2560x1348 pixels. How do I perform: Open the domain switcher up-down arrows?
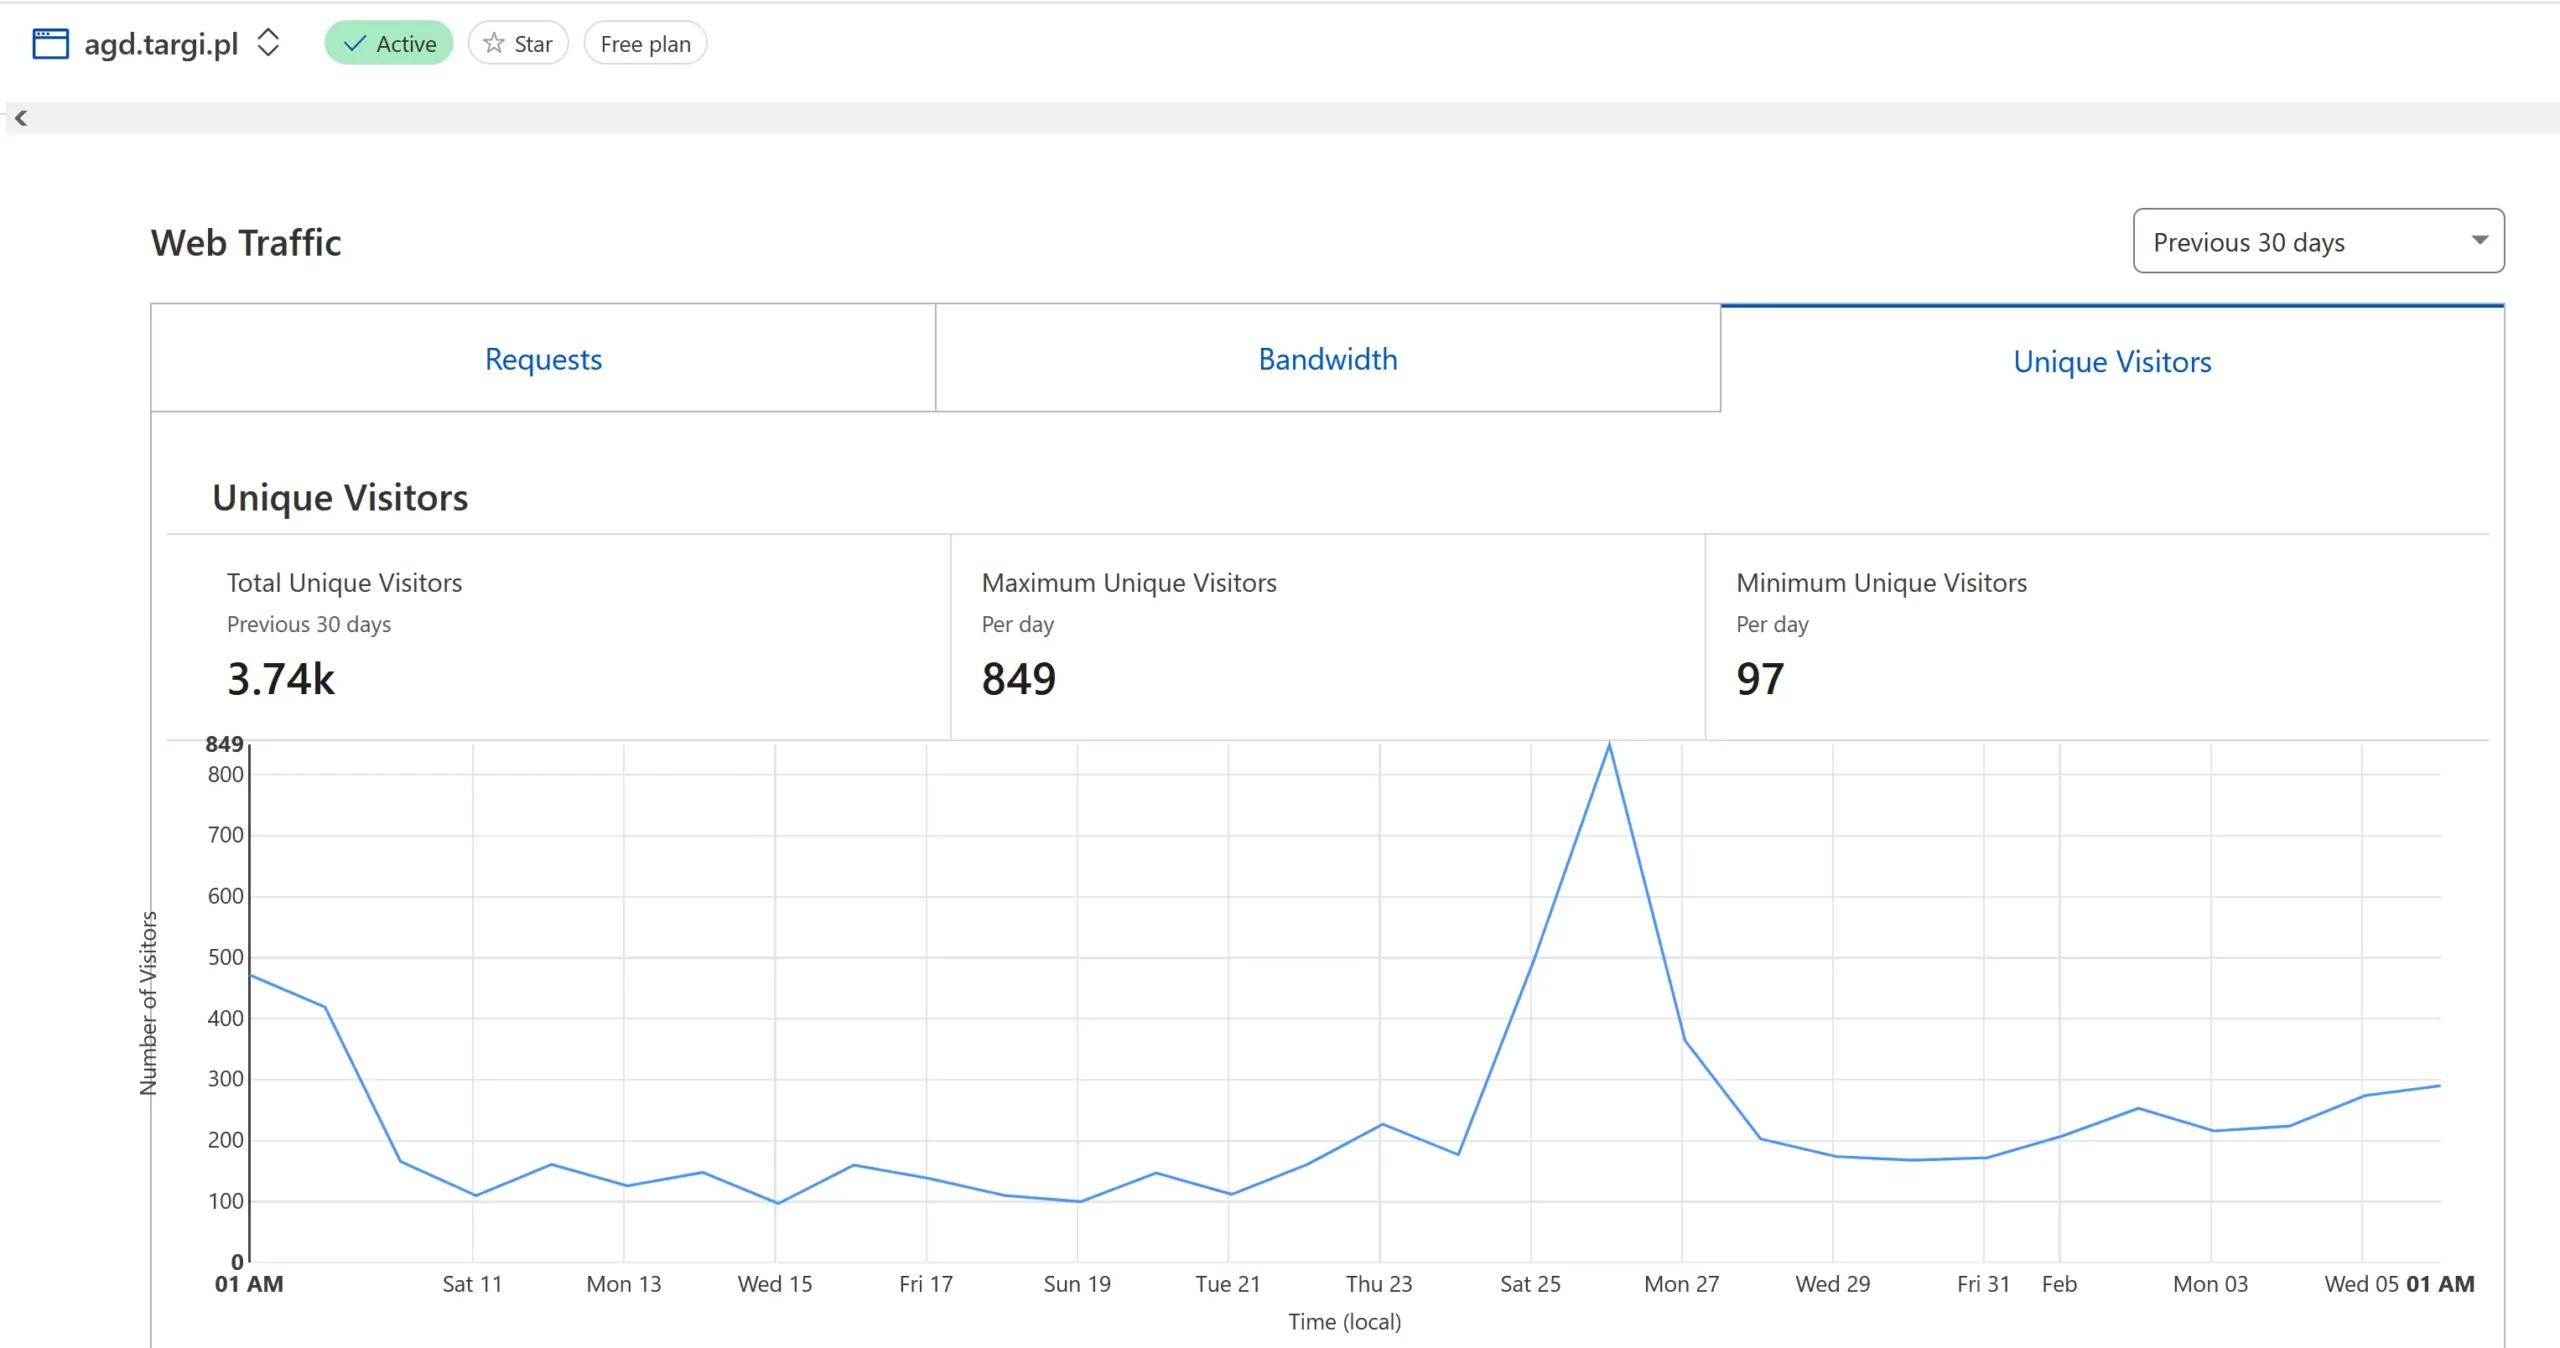tap(268, 43)
